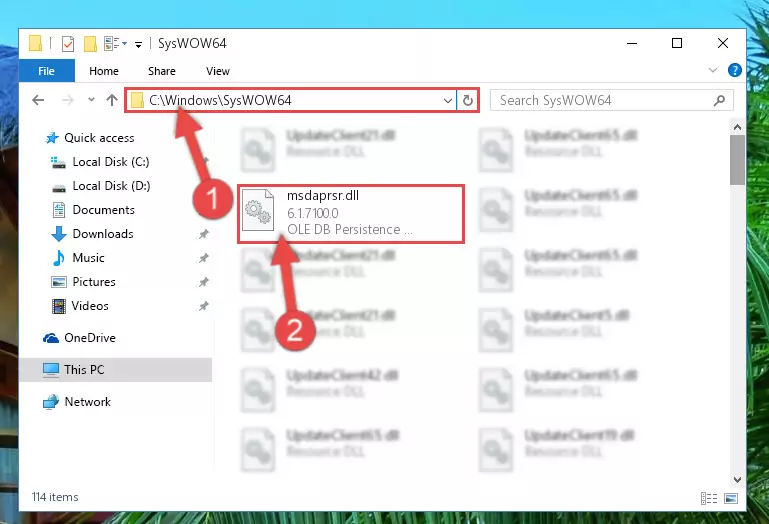Click the msdaprsr.dll gear file icon
The width and height of the screenshot is (769, 524).
pyautogui.click(x=258, y=210)
